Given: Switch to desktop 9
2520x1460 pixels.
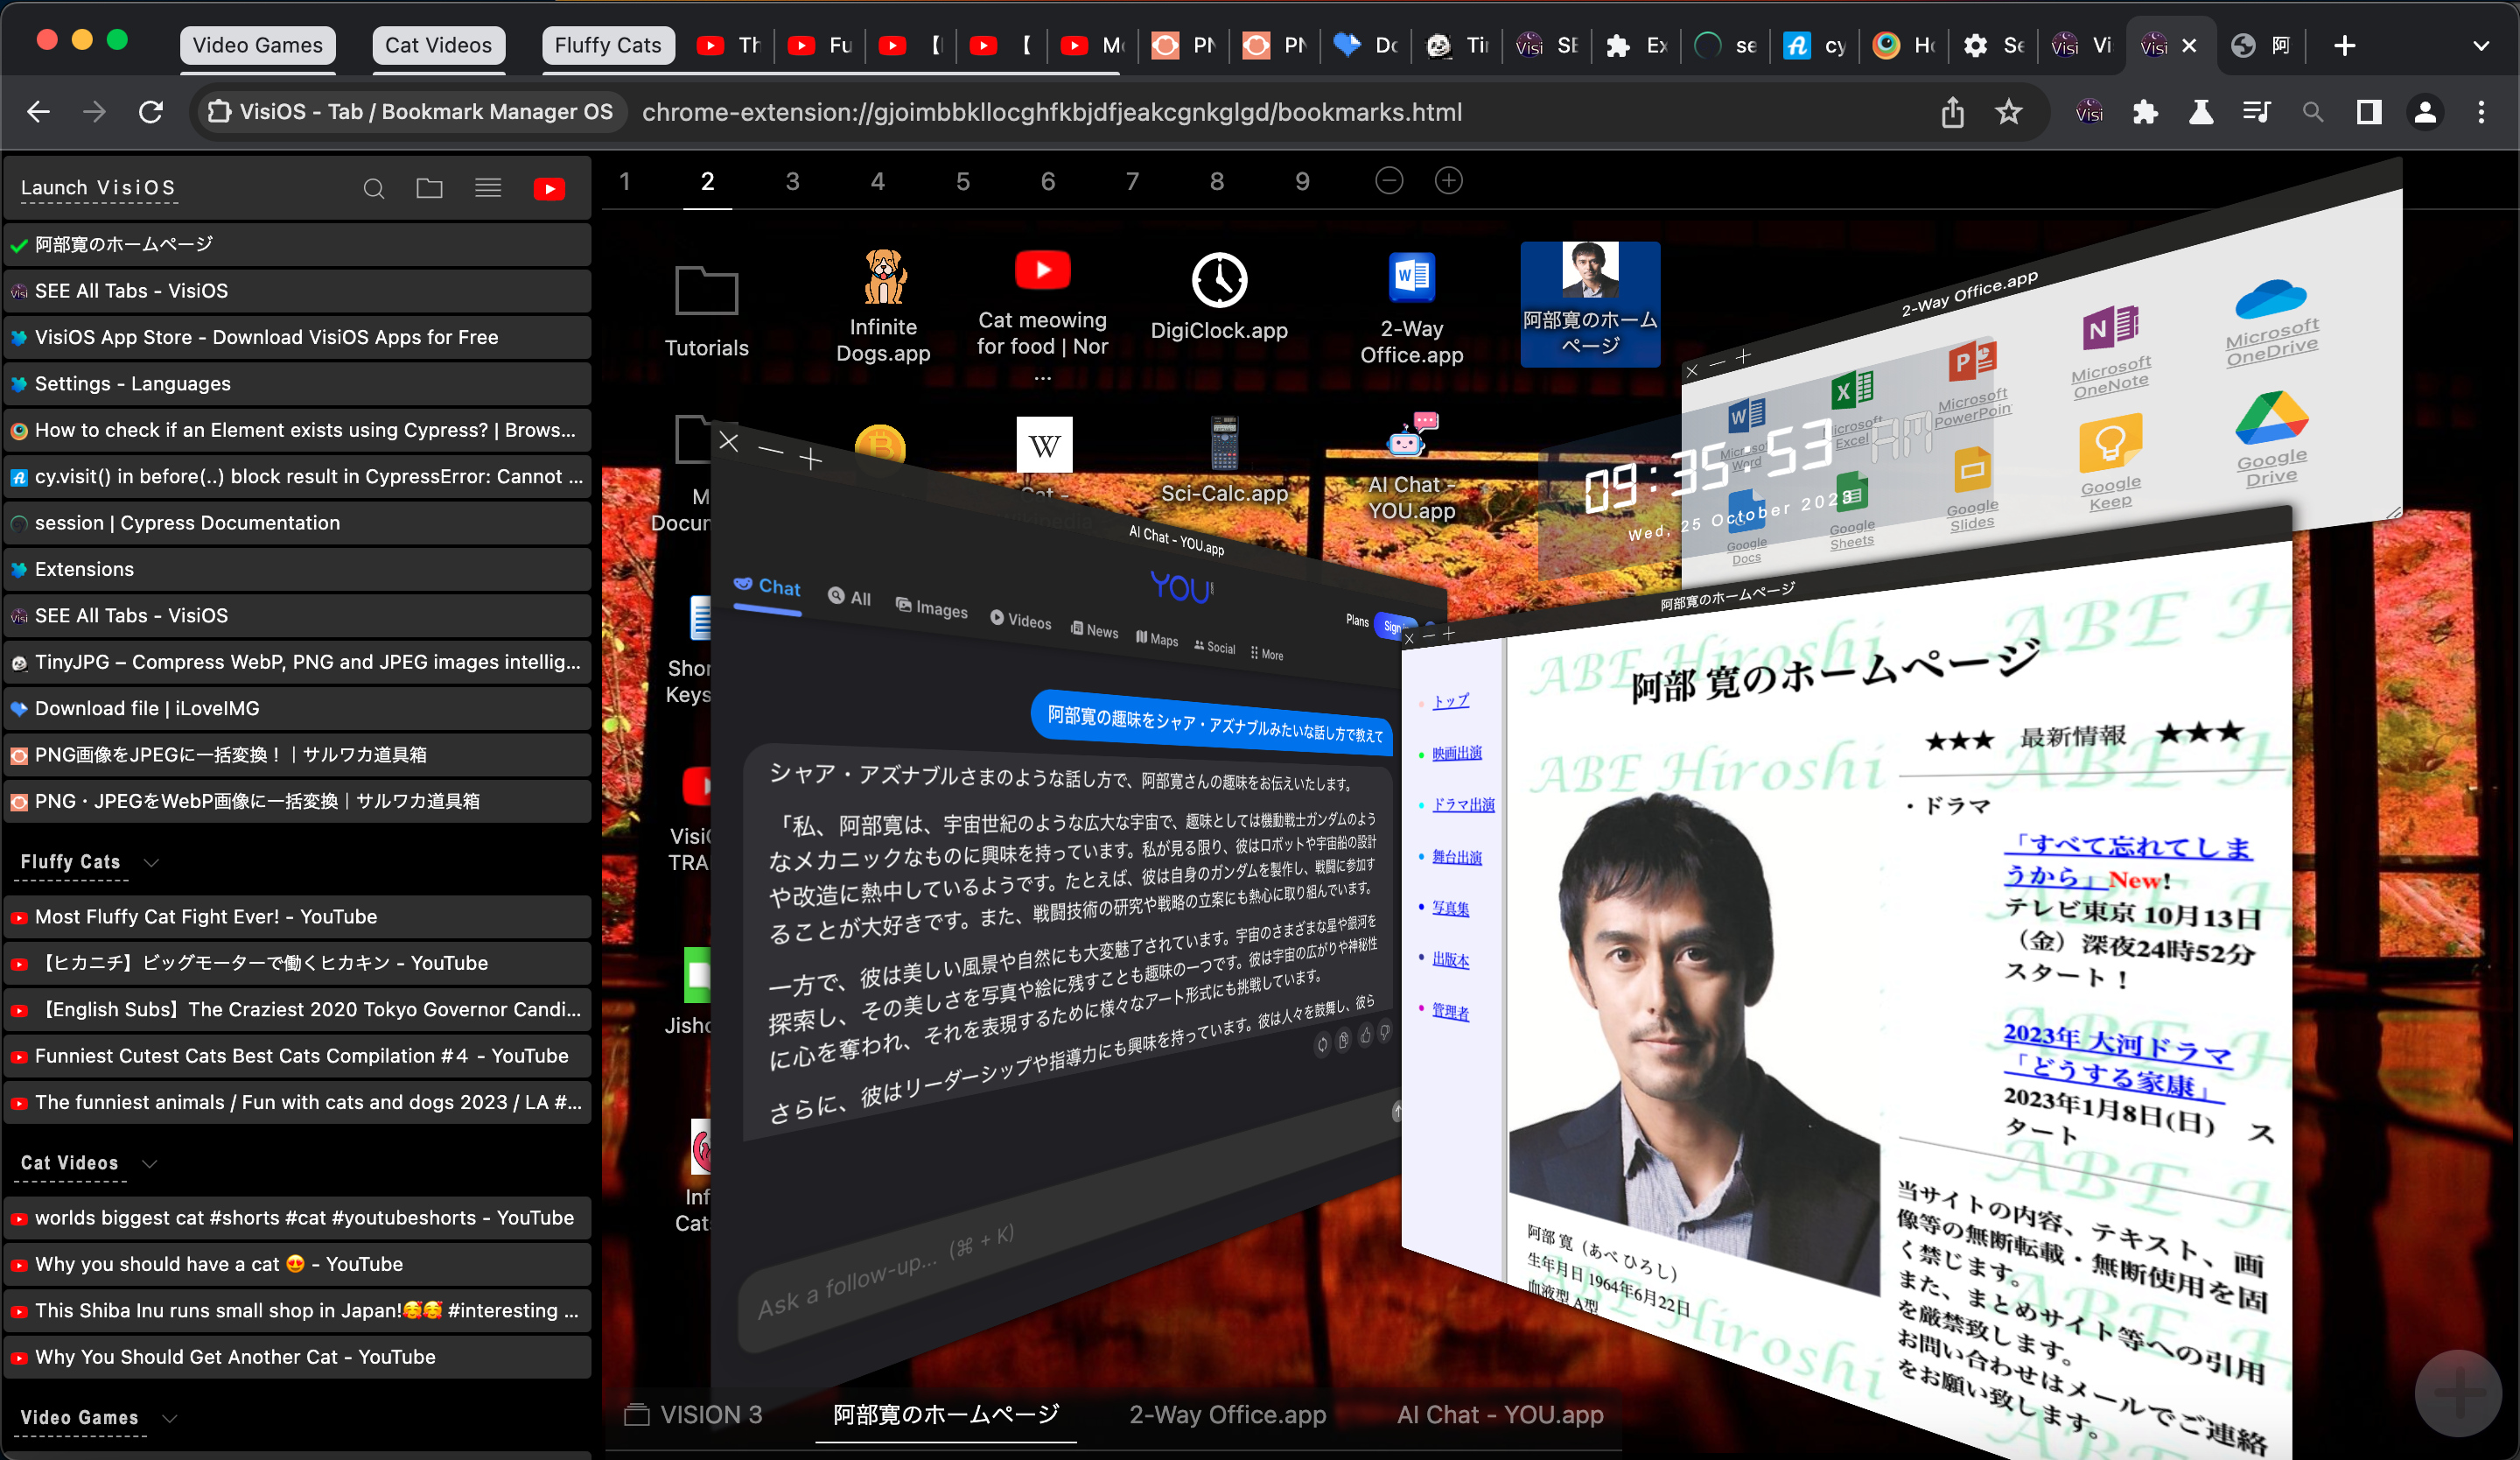Looking at the screenshot, I should [x=1302, y=181].
